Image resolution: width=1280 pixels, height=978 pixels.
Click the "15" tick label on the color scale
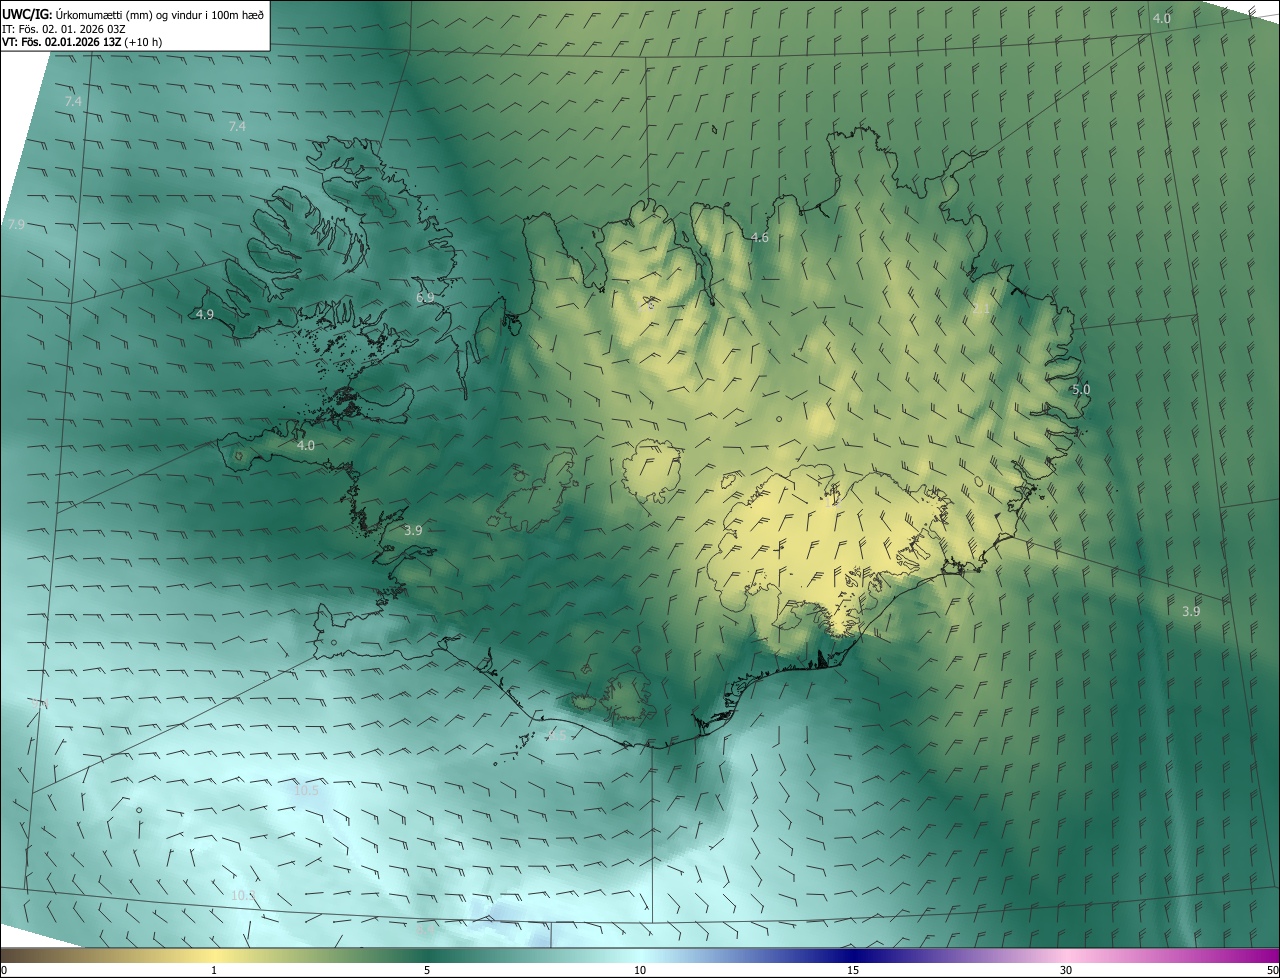tap(853, 970)
